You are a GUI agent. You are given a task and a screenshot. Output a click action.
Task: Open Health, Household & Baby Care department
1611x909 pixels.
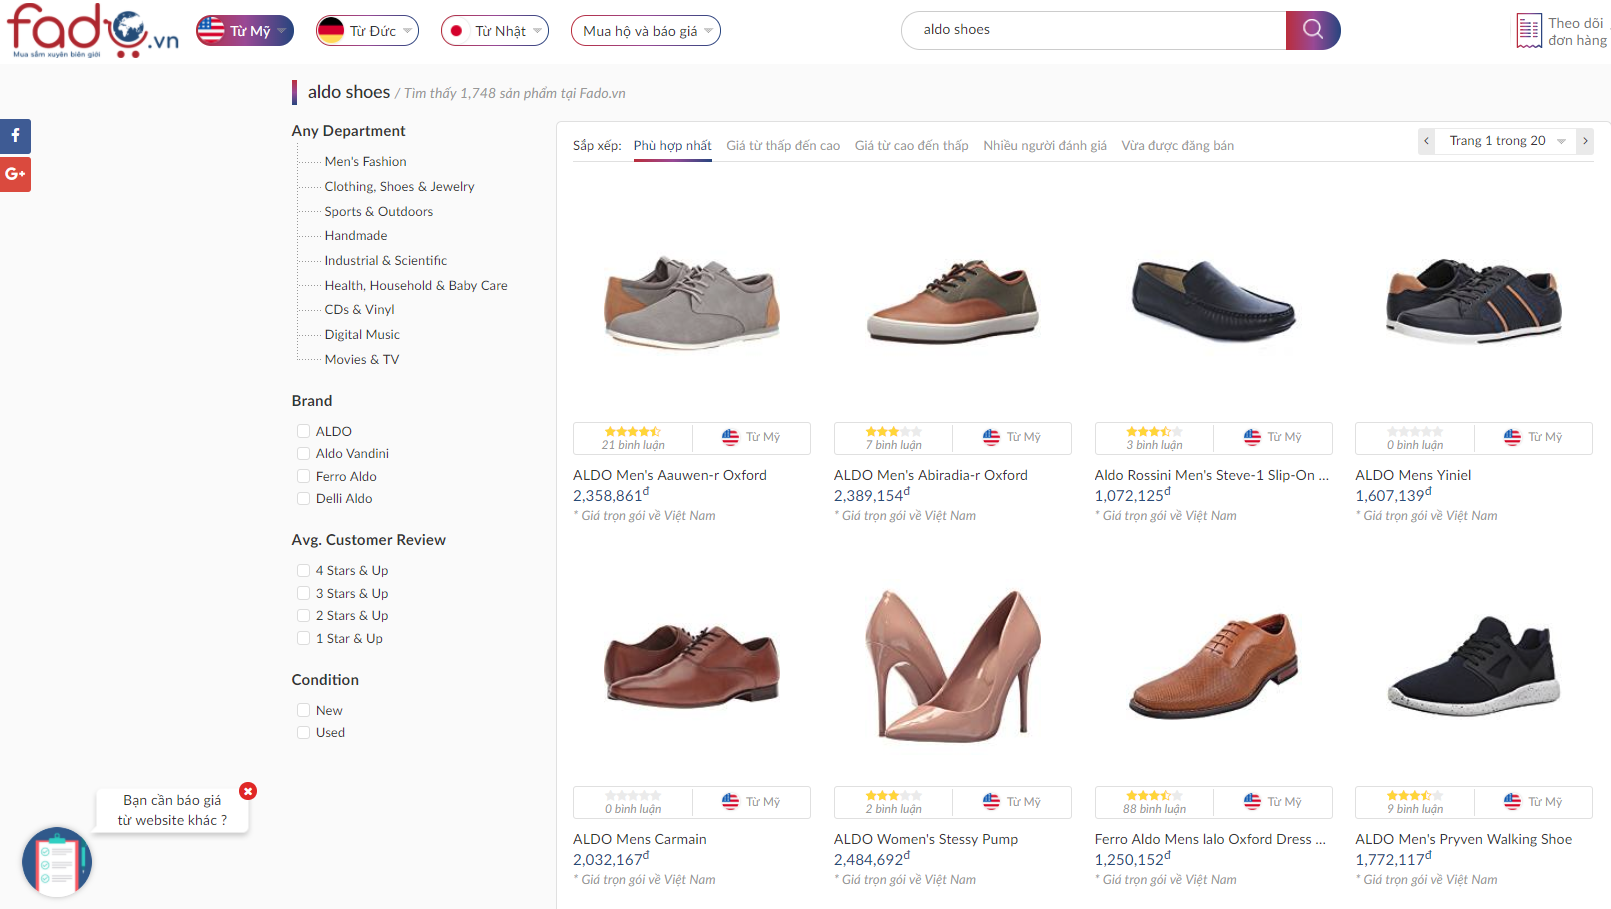[x=416, y=285]
